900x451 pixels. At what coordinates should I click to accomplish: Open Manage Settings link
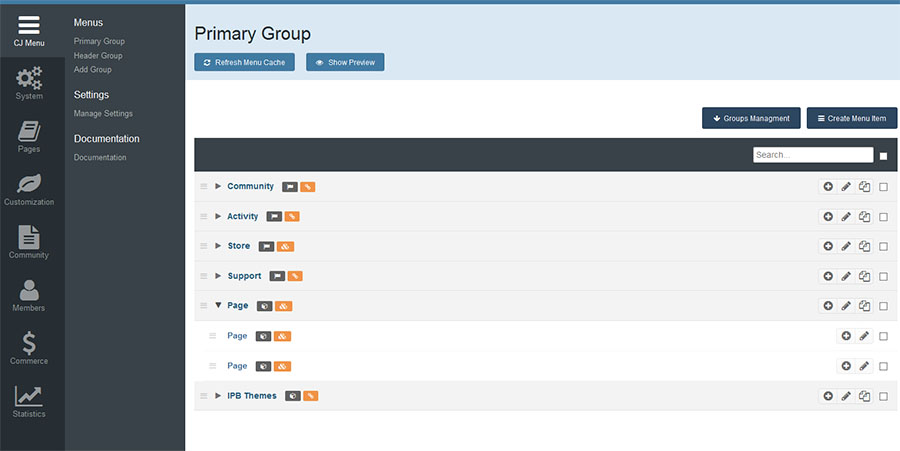[103, 114]
